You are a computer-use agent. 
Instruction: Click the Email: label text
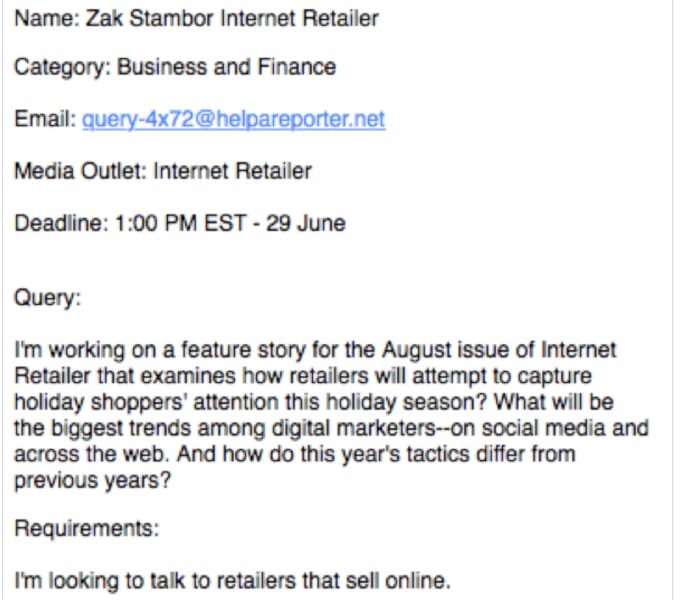click(46, 119)
